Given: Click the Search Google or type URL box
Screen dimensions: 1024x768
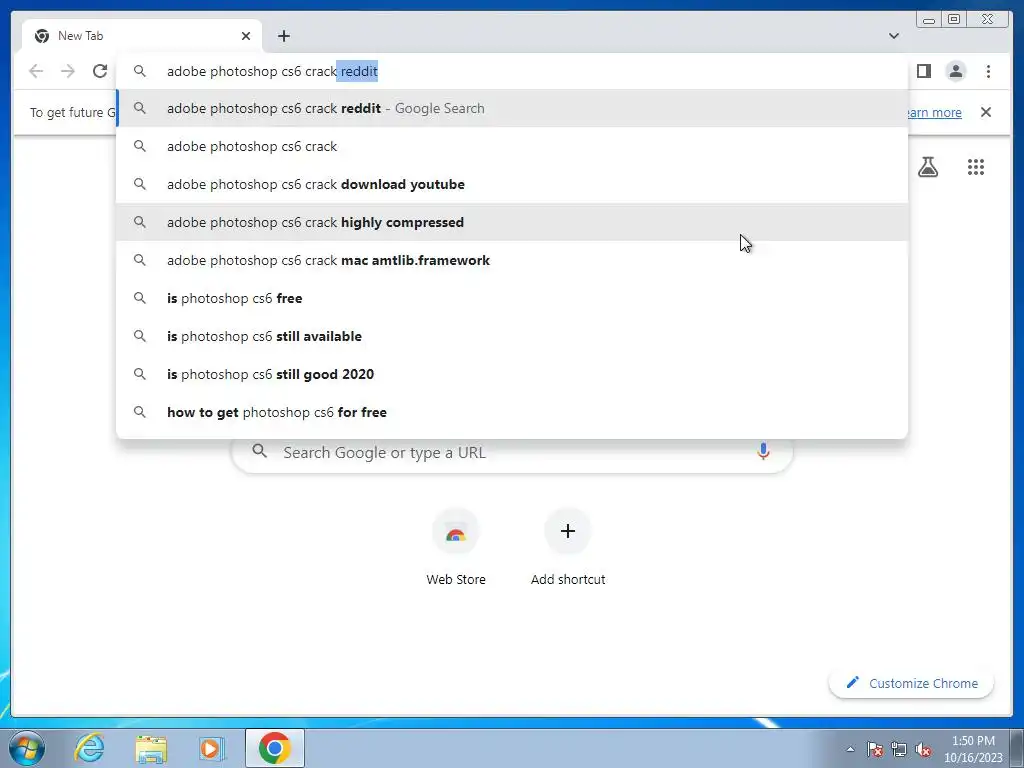Looking at the screenshot, I should click(512, 453).
